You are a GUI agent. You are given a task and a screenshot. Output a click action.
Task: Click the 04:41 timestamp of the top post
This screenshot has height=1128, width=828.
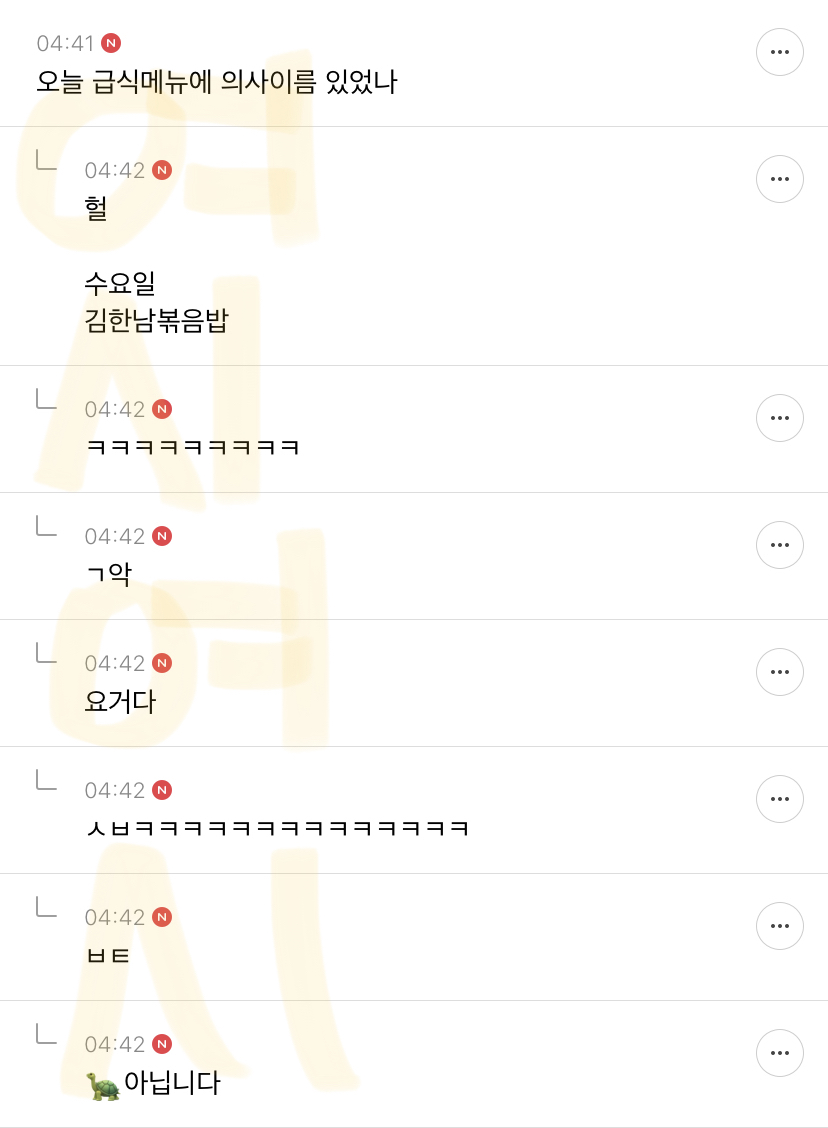coord(65,43)
